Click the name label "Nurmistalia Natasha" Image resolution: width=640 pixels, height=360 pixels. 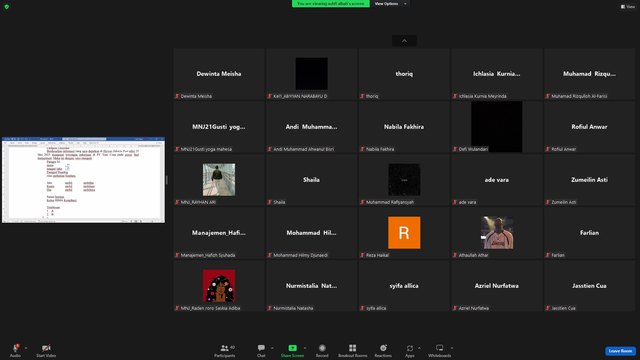[293, 308]
